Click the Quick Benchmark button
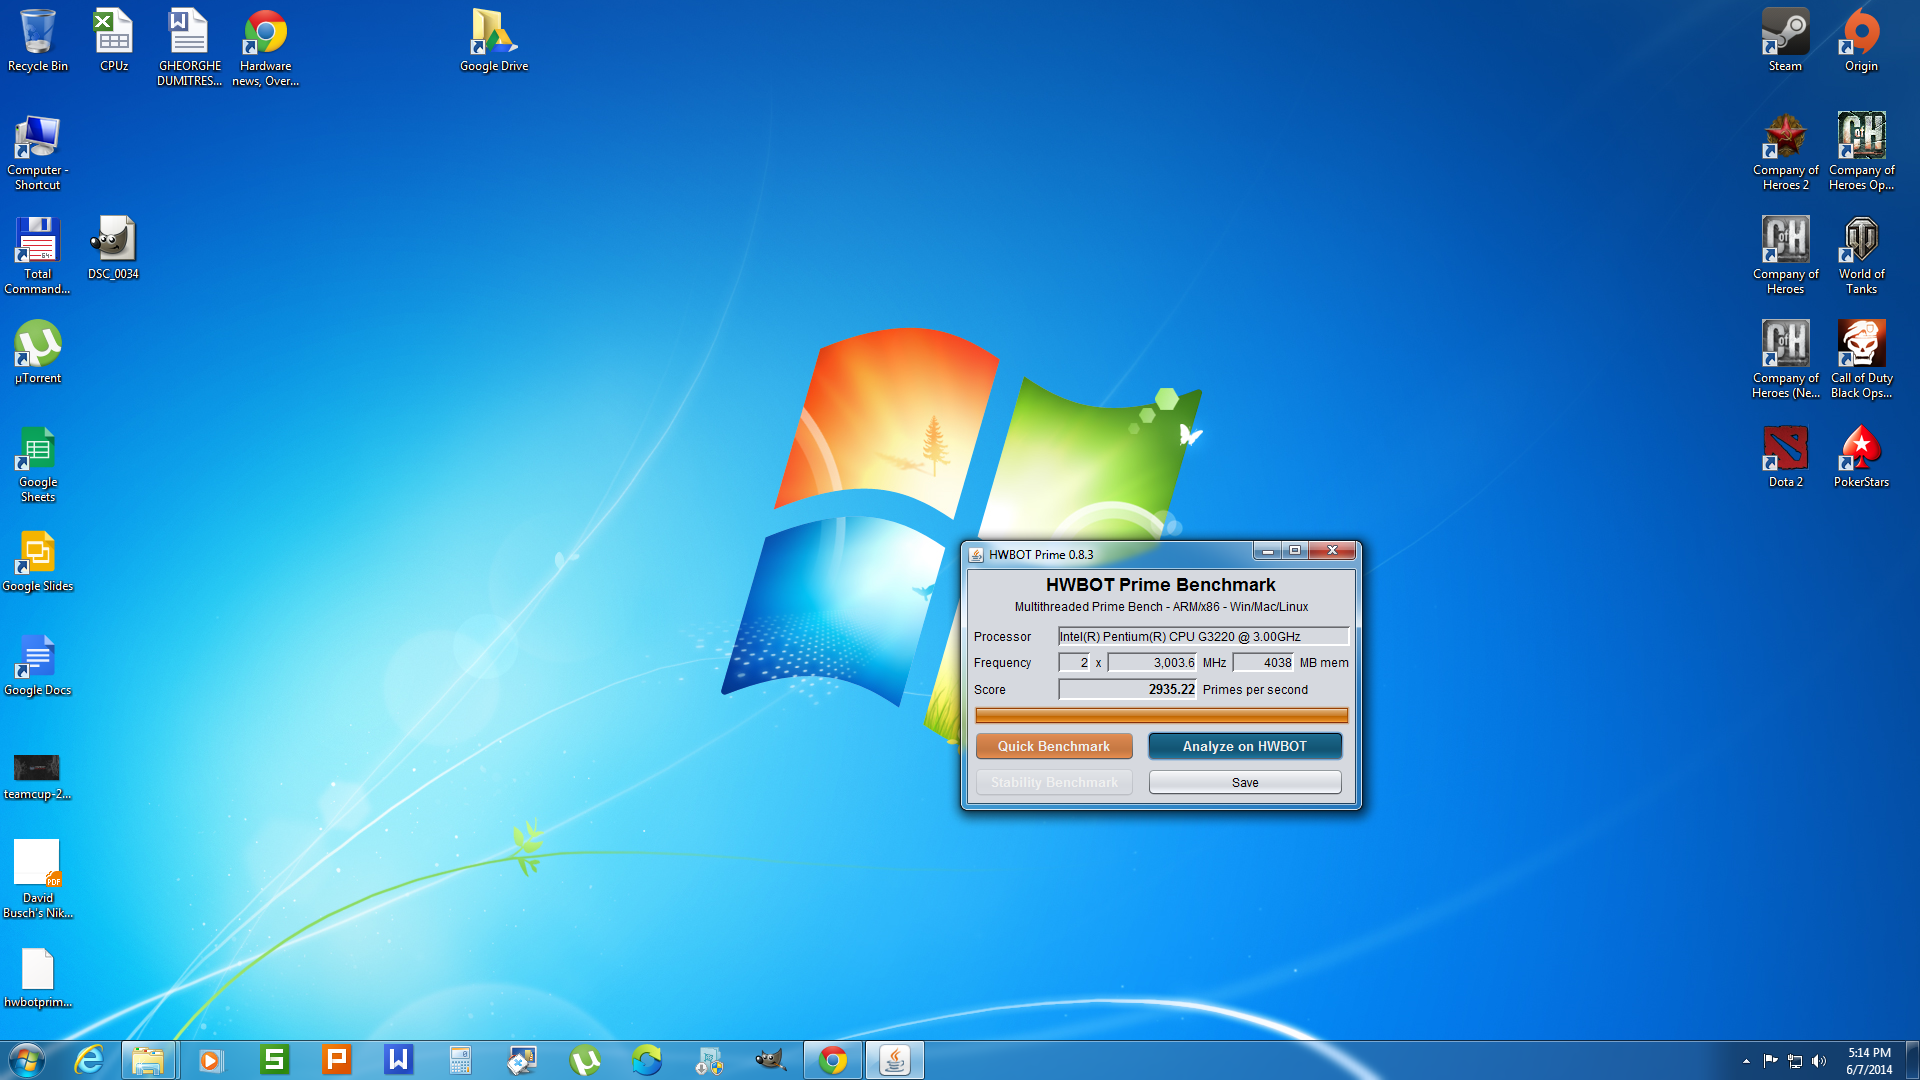The width and height of the screenshot is (1920, 1080). (x=1053, y=746)
